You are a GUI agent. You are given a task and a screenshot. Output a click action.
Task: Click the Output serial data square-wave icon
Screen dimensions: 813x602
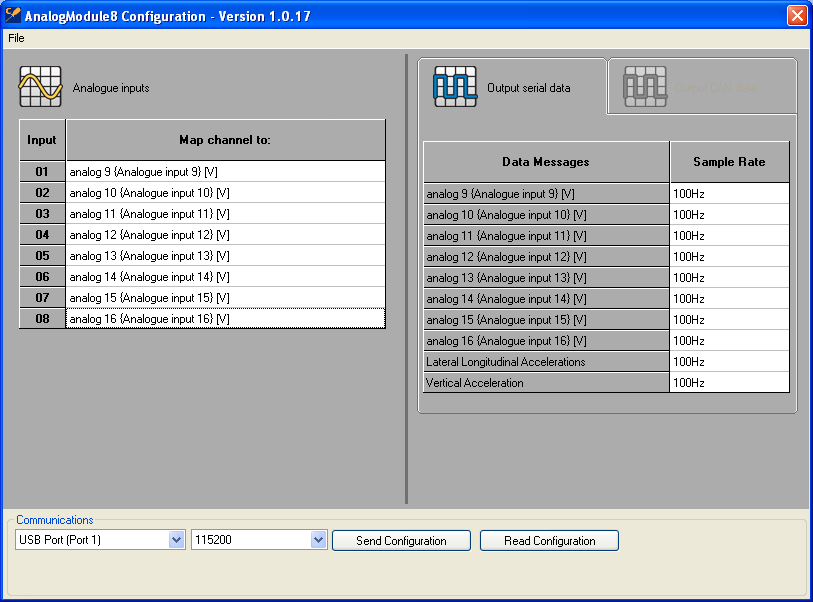455,87
